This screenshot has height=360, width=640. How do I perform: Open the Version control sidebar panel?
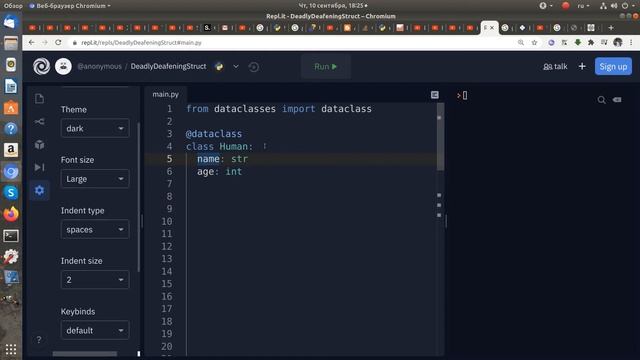pyautogui.click(x=39, y=122)
